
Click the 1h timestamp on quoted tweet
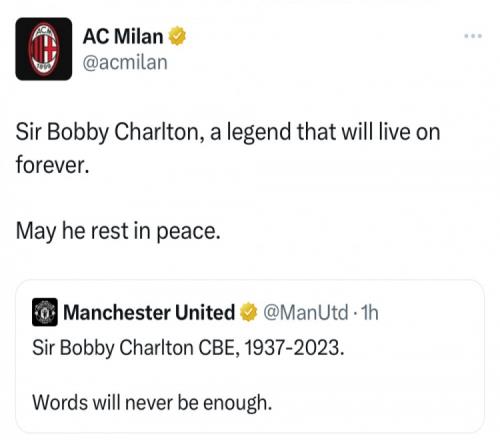coord(370,312)
